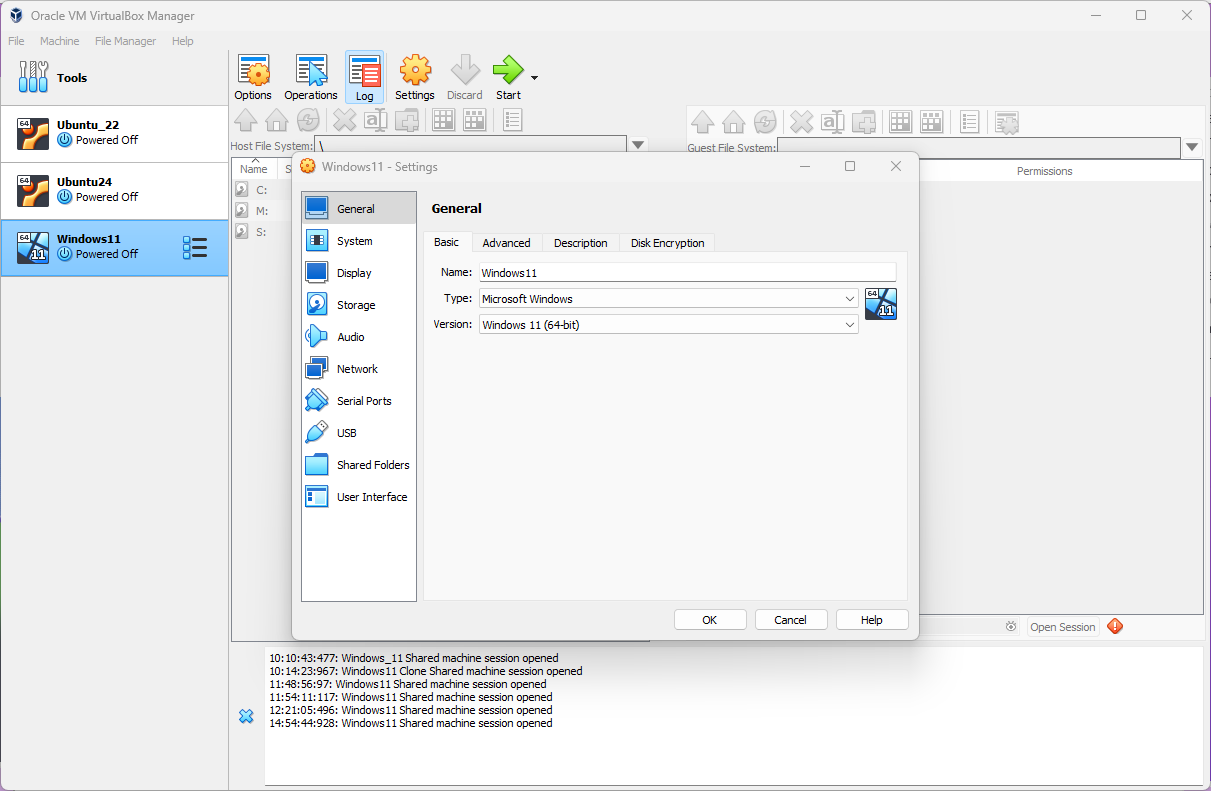Click the log line at 10:14:23:967

point(425,671)
